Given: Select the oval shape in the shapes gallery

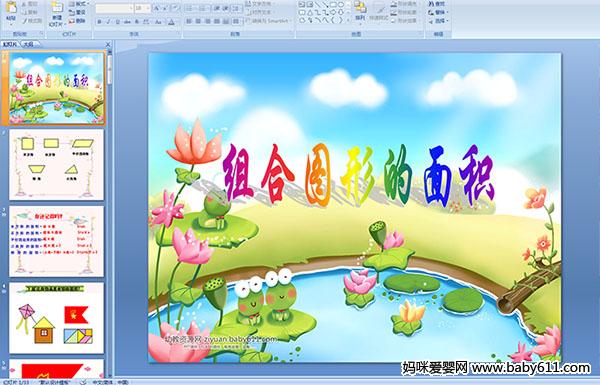Looking at the screenshot, I should pyautogui.click(x=341, y=5).
